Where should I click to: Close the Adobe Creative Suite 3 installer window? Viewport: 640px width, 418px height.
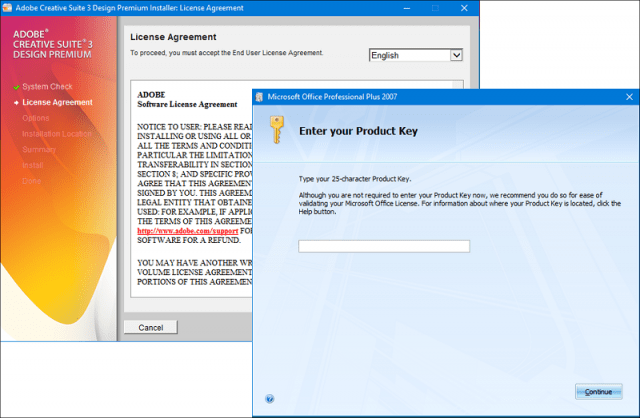464,8
